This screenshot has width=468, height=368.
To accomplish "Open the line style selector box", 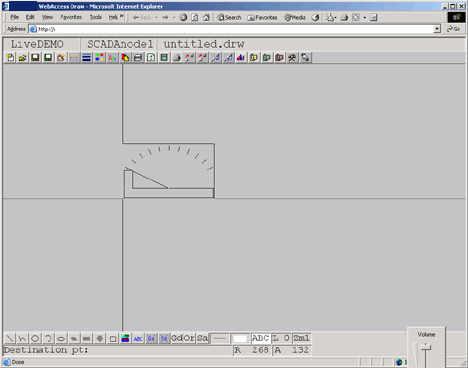I will point(220,339).
